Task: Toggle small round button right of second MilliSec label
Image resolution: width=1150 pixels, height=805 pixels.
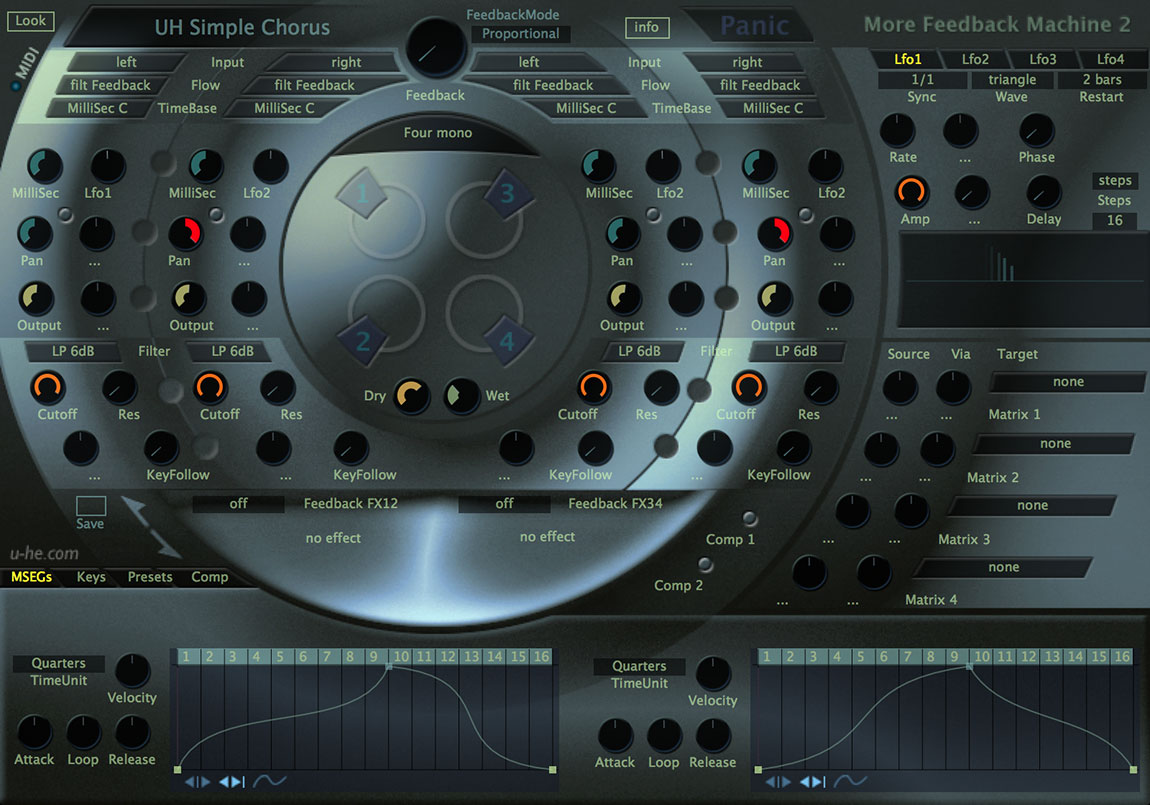Action: (x=216, y=214)
